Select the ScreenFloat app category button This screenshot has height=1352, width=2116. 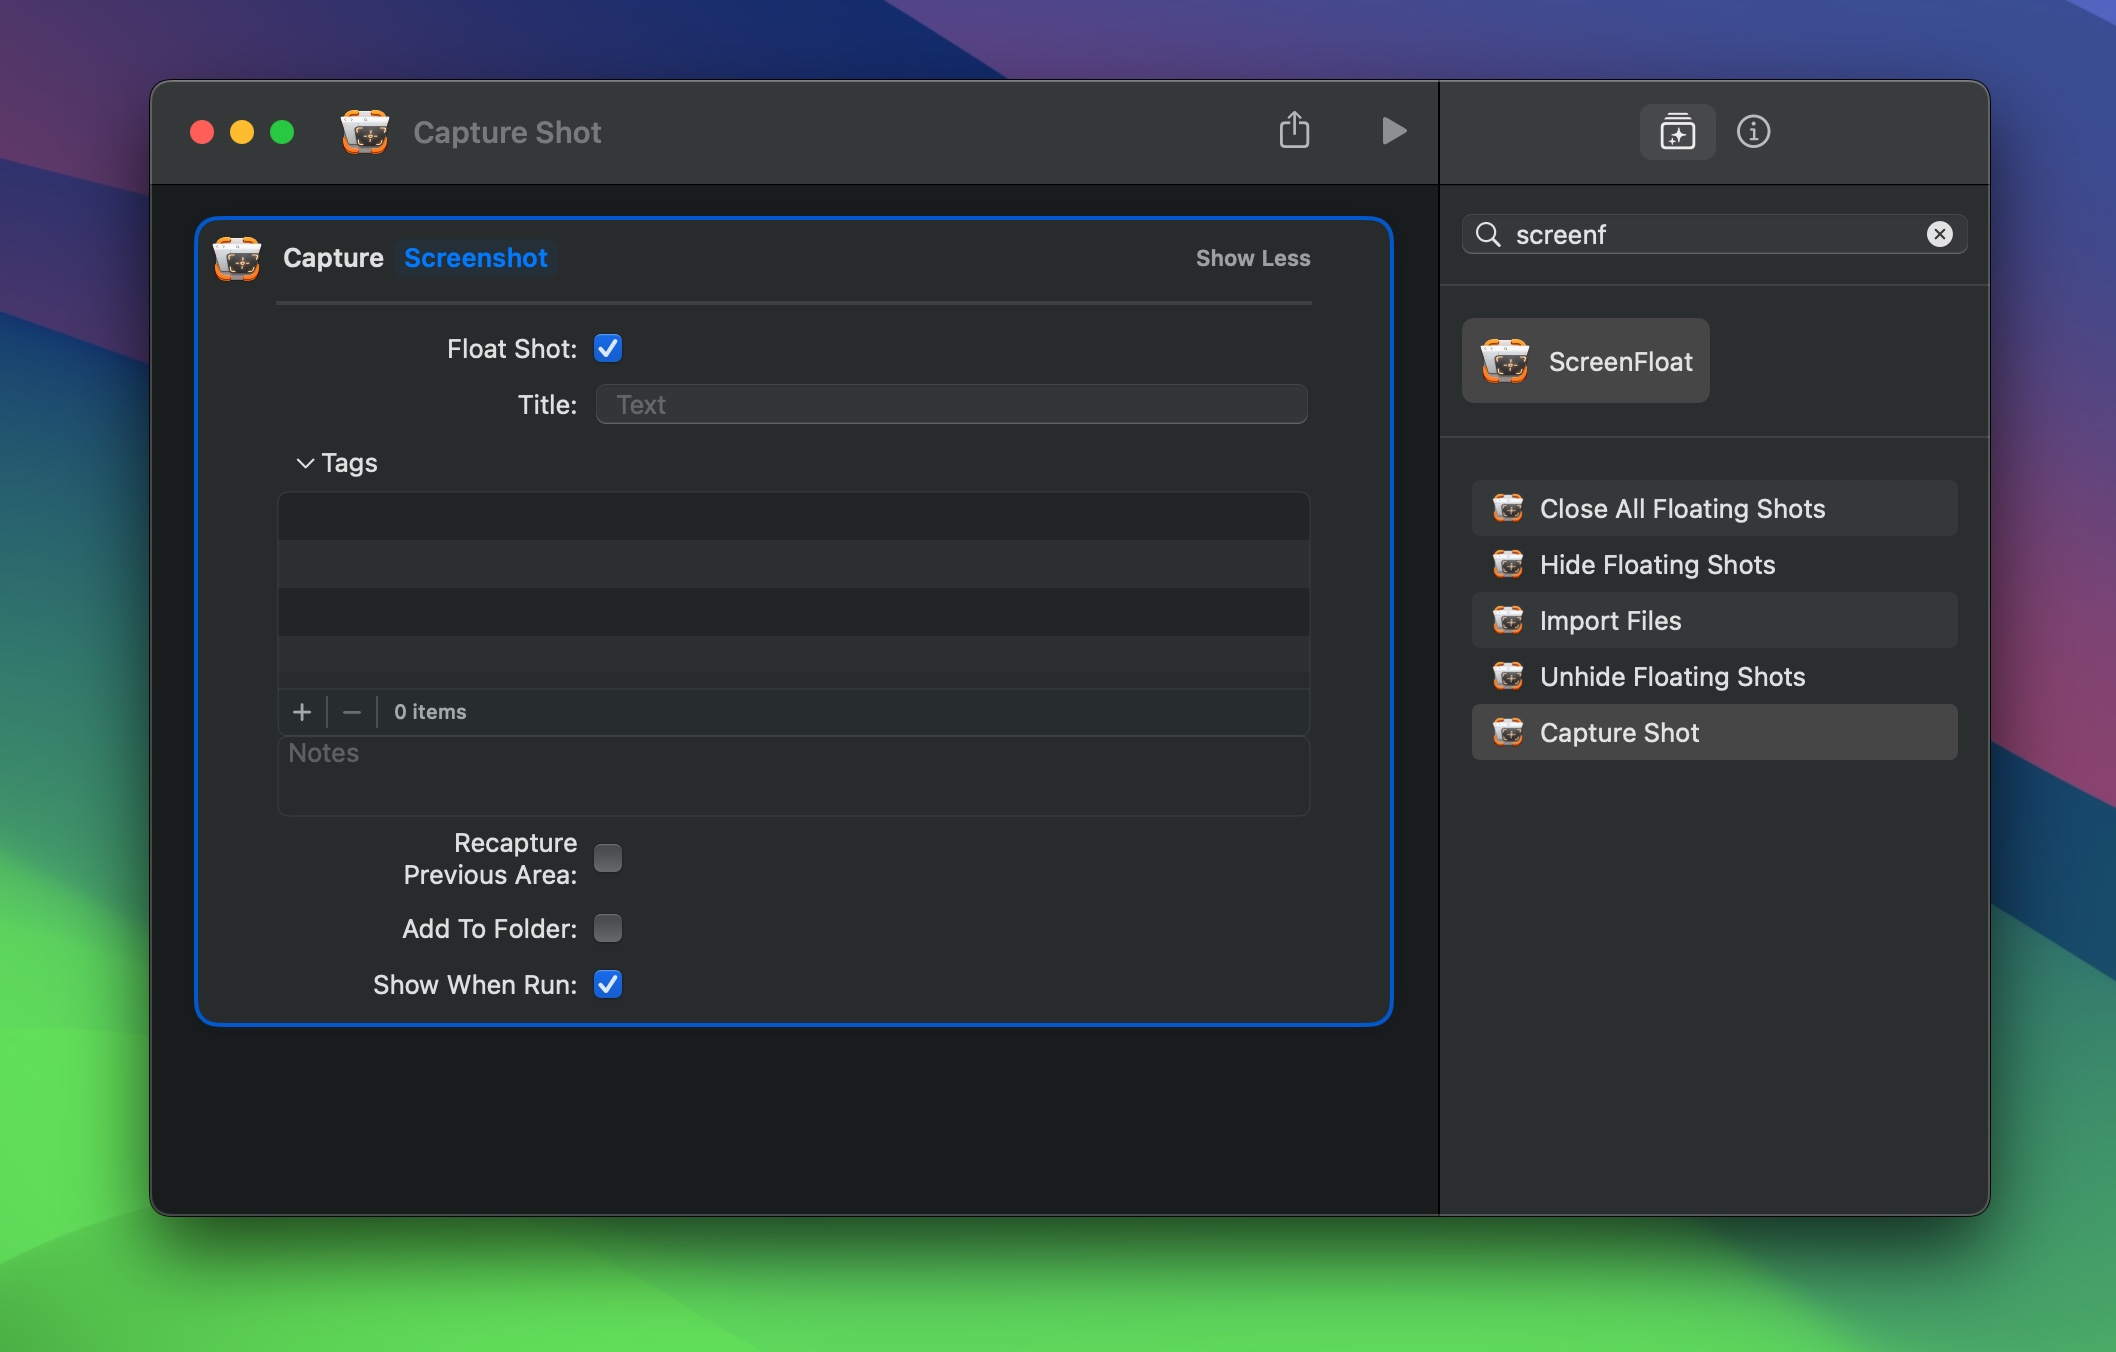(x=1585, y=361)
